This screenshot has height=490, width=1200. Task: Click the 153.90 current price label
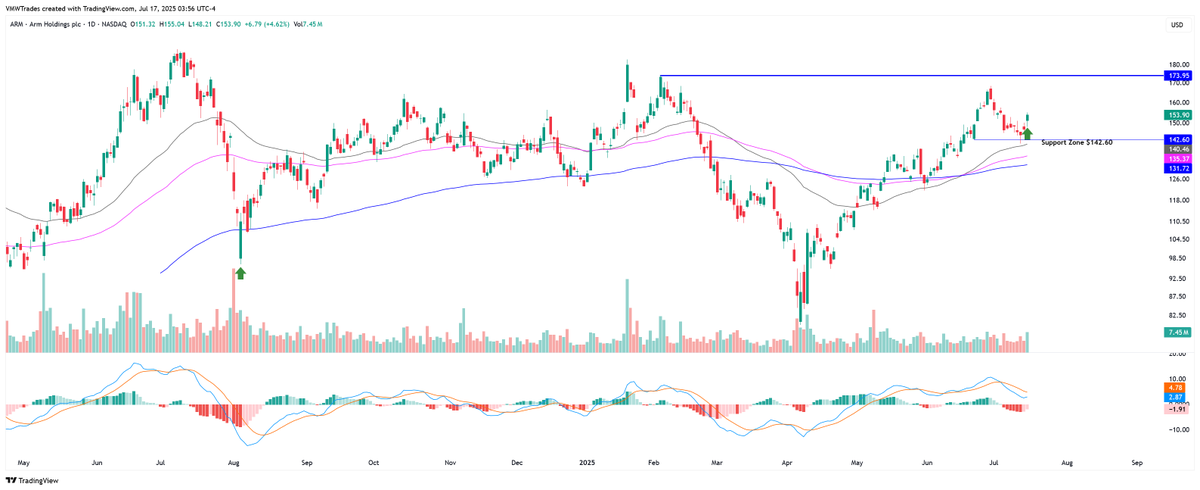pyautogui.click(x=1178, y=116)
